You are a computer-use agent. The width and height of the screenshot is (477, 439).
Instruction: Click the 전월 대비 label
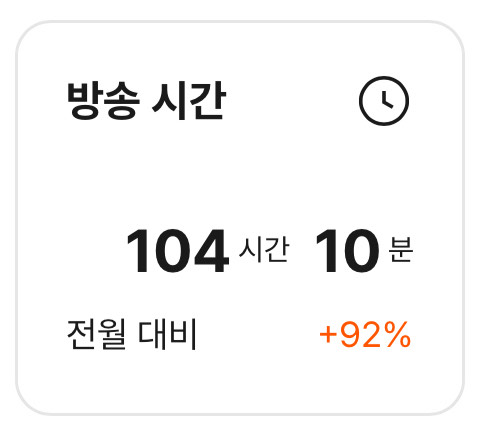point(132,334)
